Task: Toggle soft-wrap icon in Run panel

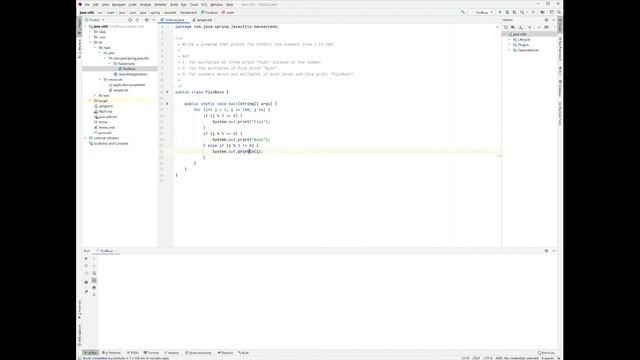Action: [94, 273]
